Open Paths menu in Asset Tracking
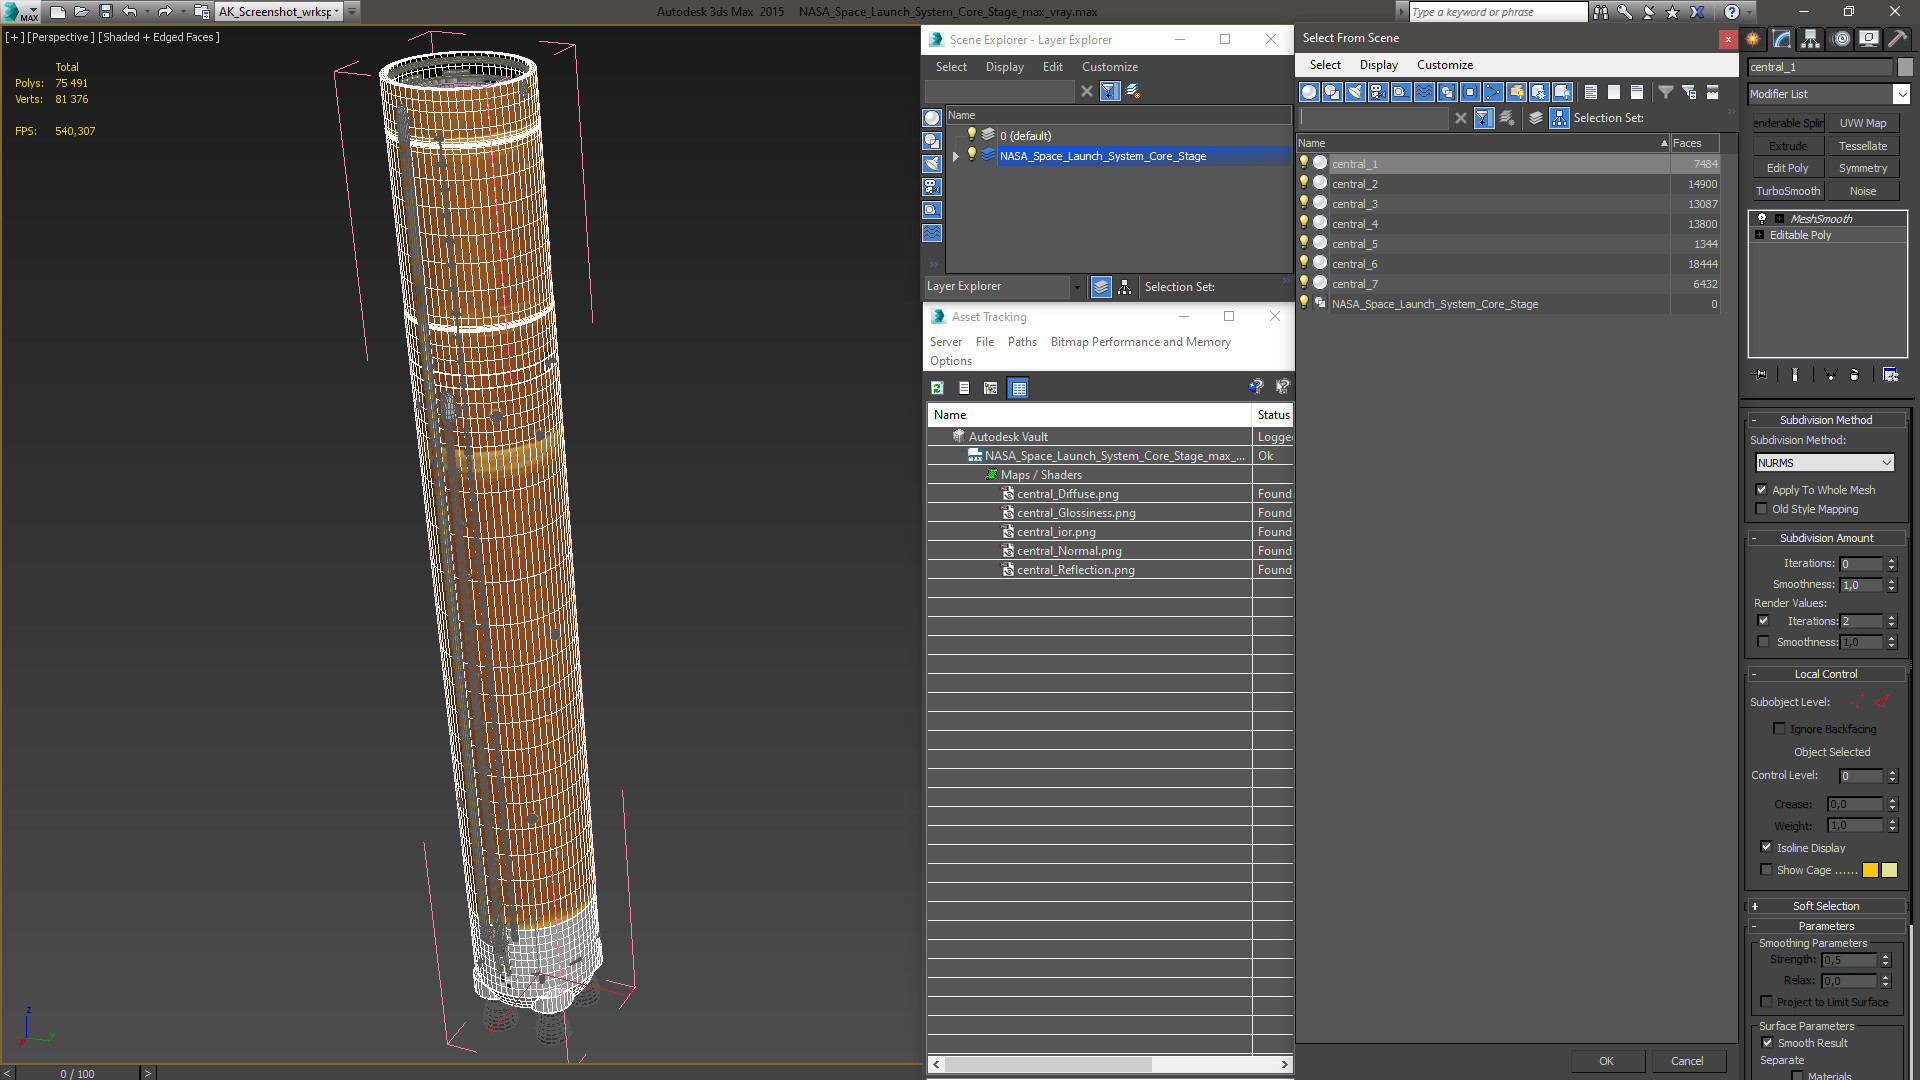Image resolution: width=1920 pixels, height=1080 pixels. [x=1022, y=342]
